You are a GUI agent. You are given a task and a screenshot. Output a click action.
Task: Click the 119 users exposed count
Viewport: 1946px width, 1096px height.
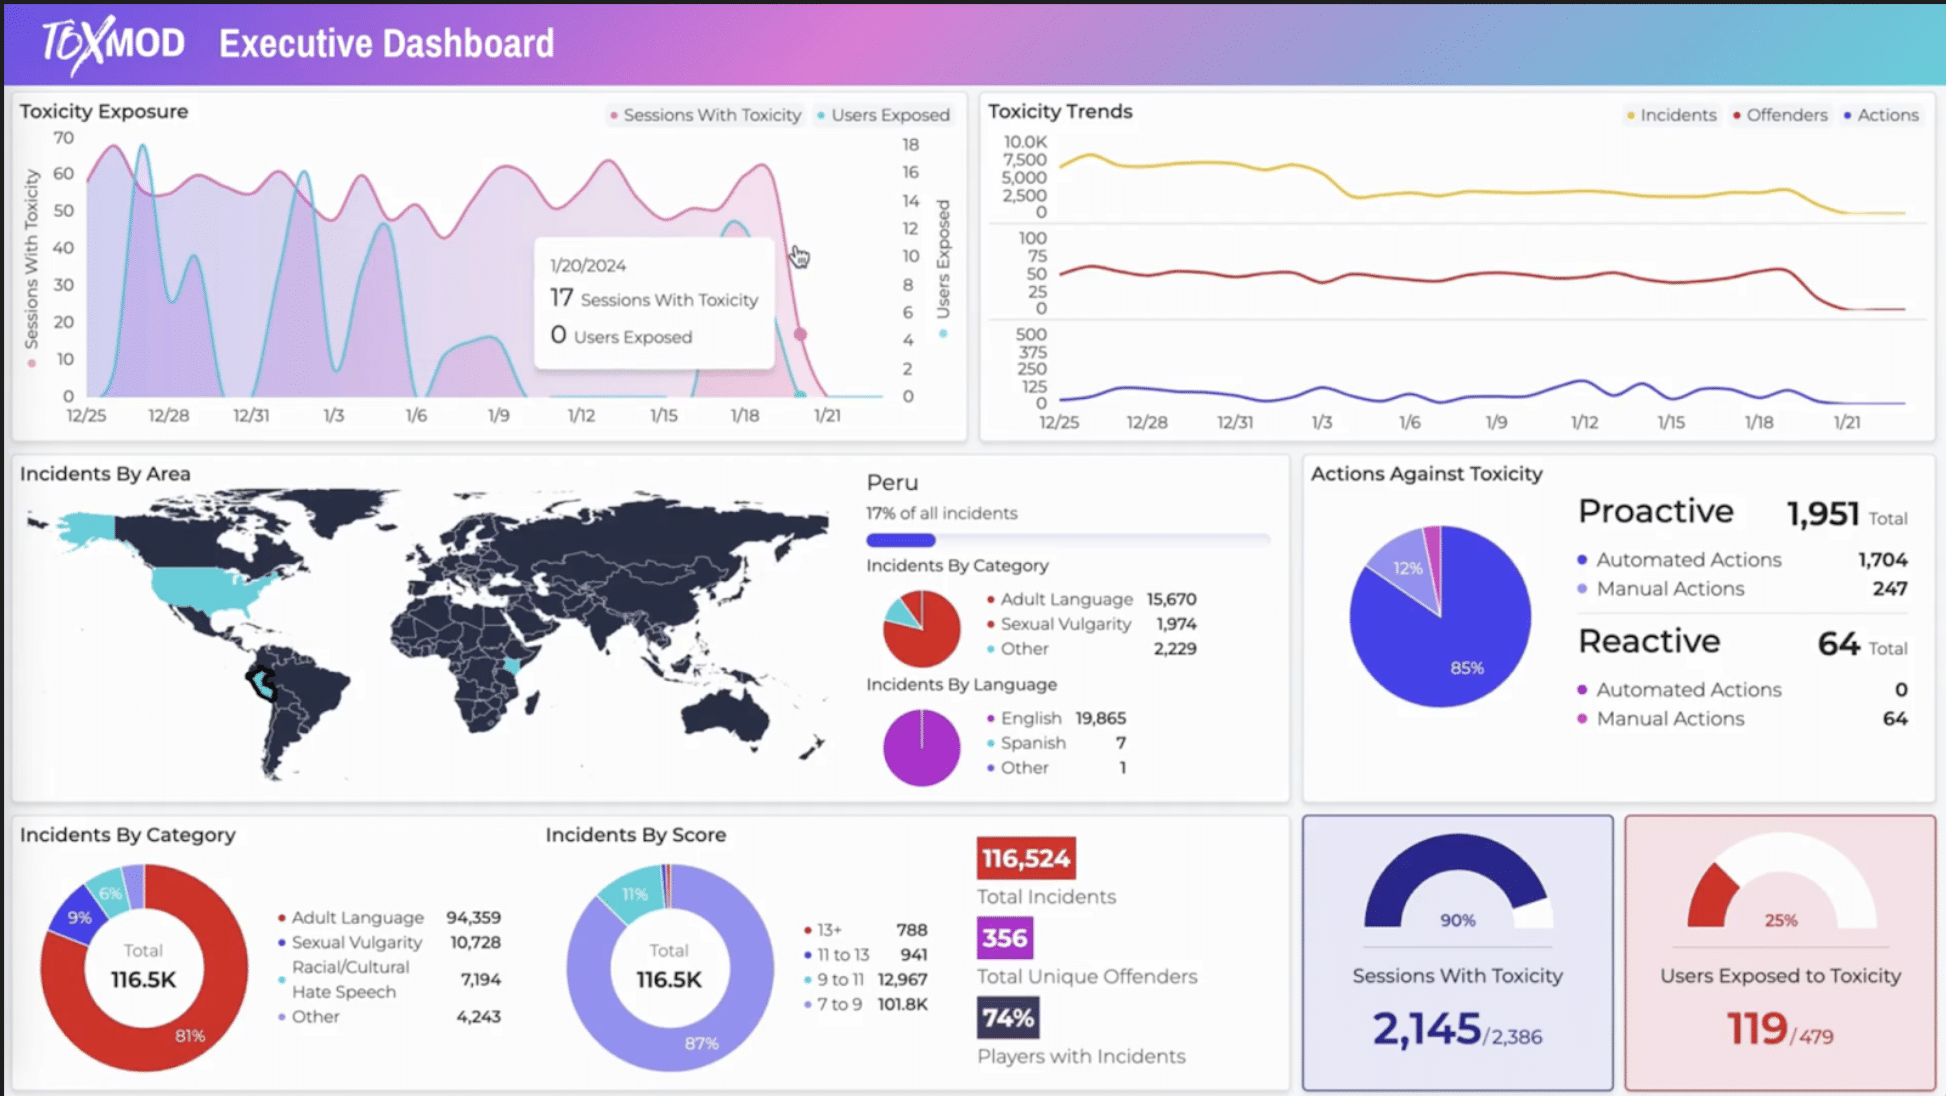[x=1757, y=1029]
